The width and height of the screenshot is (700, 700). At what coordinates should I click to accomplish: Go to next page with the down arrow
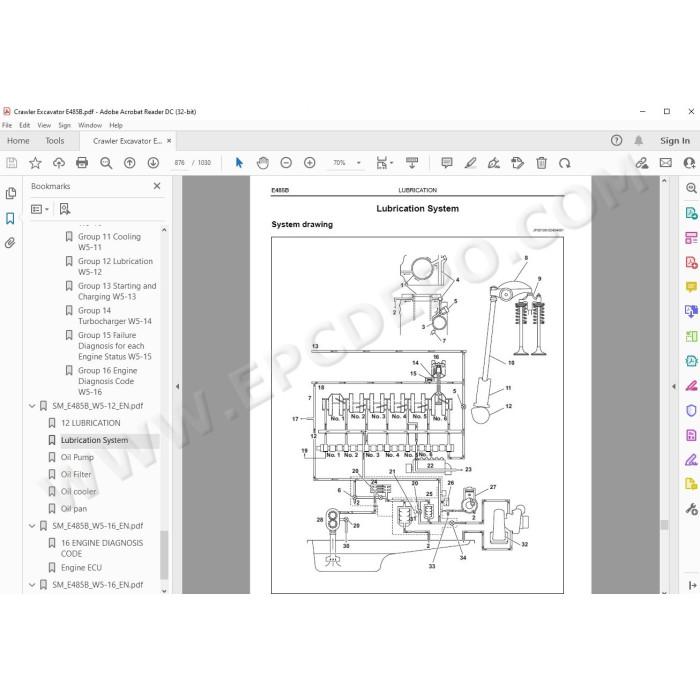[x=153, y=163]
